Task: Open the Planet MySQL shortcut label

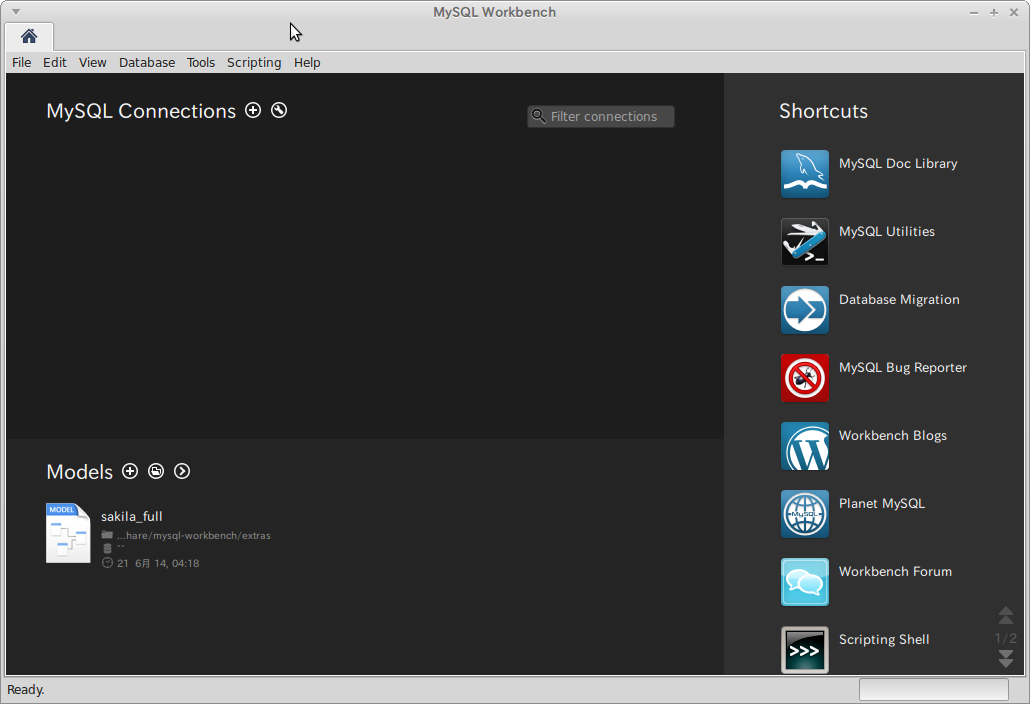Action: coord(882,504)
